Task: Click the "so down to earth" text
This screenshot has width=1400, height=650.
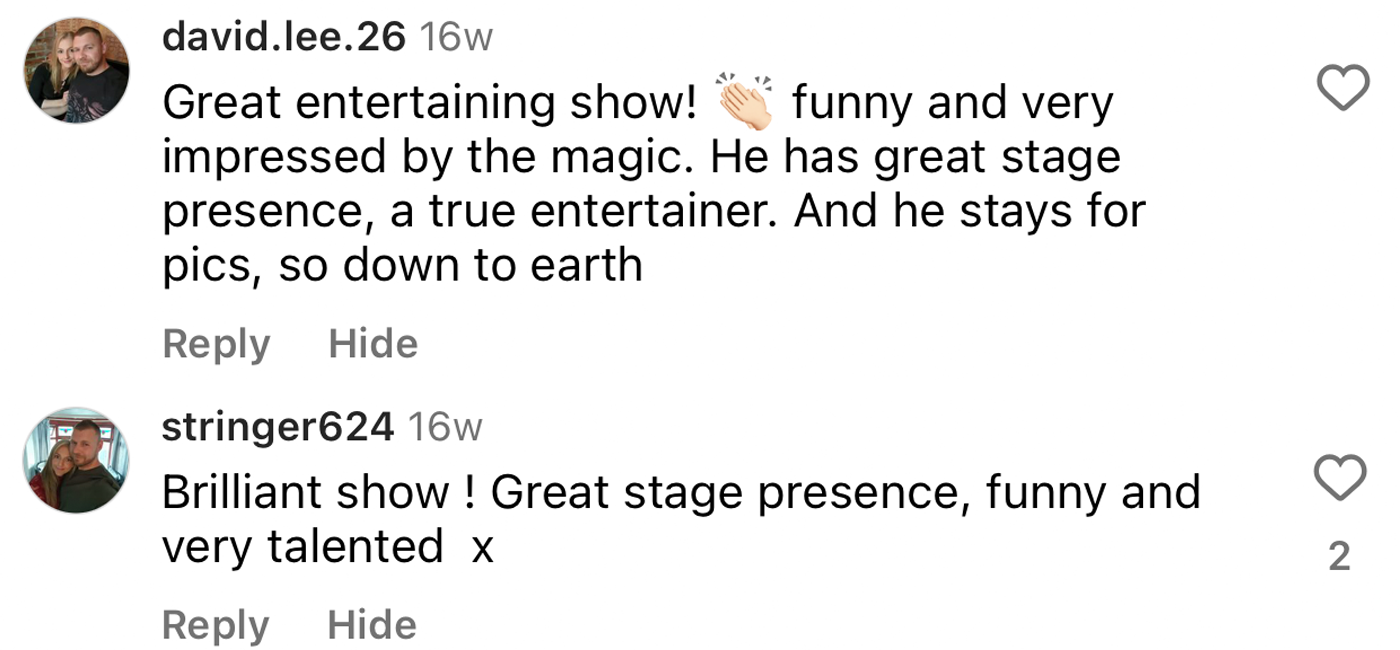Action: click(460, 265)
